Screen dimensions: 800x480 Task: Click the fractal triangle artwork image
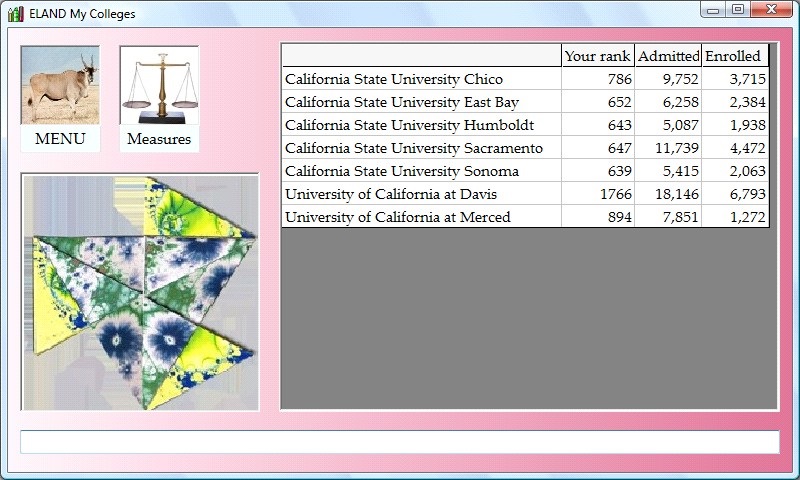click(140, 292)
